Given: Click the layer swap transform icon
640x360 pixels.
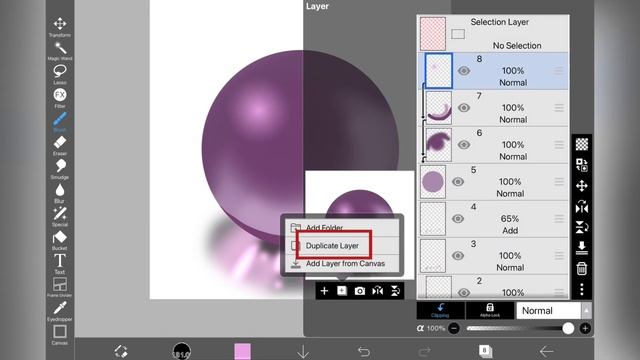Looking at the screenshot, I should point(582,165).
